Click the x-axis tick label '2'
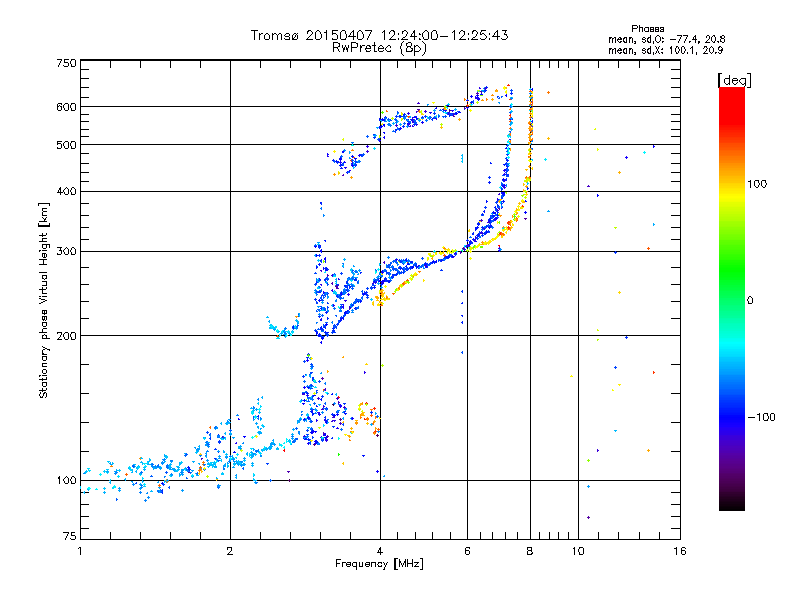Viewport: 800px width, 600px height. click(230, 551)
